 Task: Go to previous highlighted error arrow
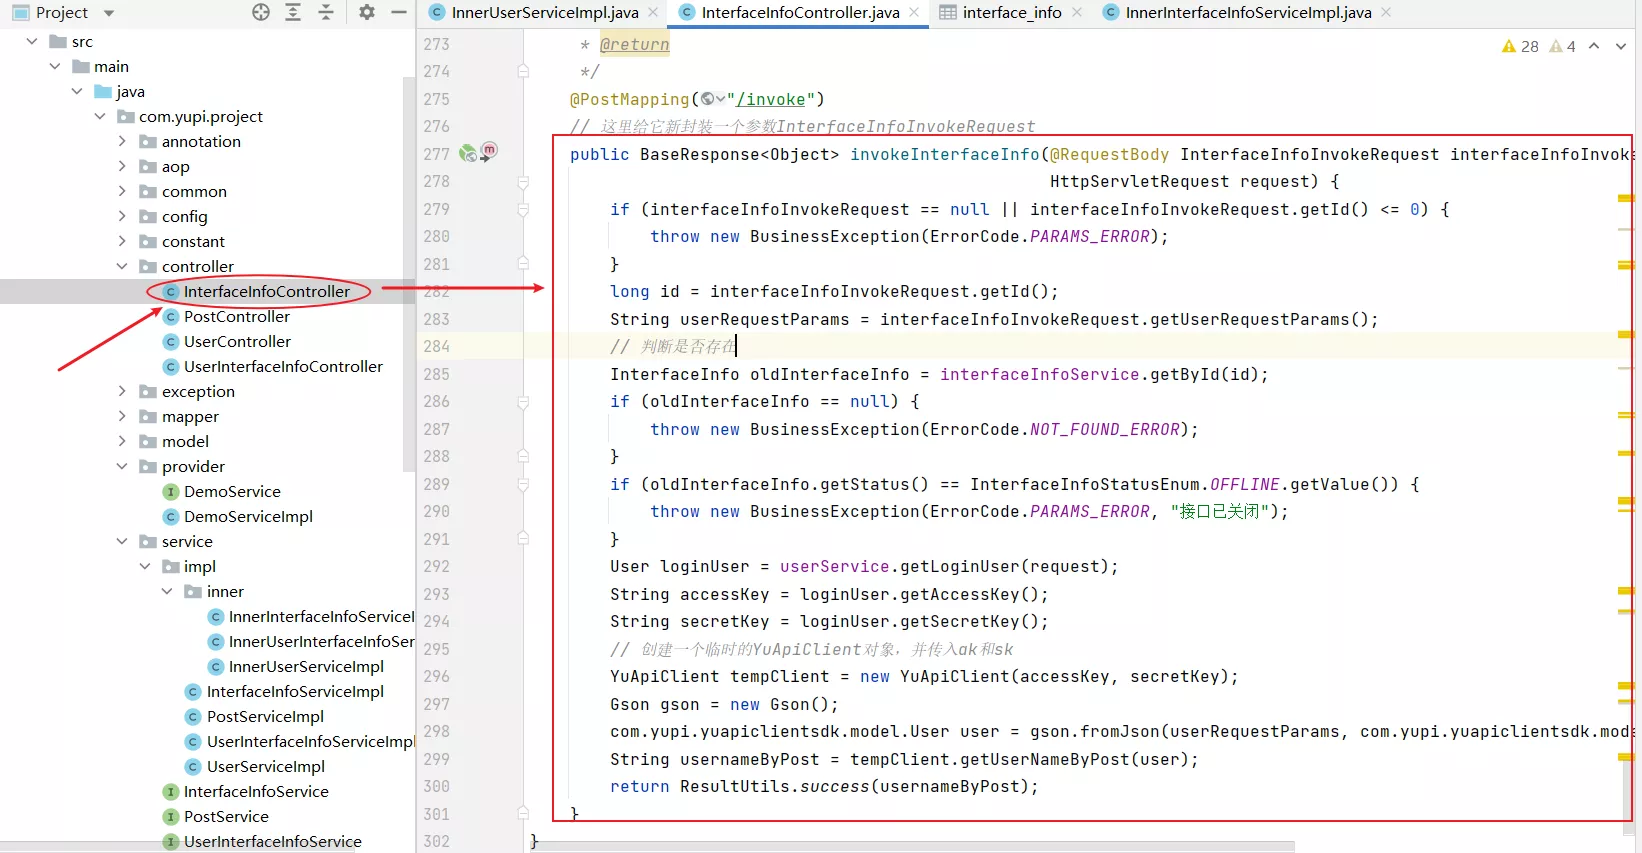1594,46
